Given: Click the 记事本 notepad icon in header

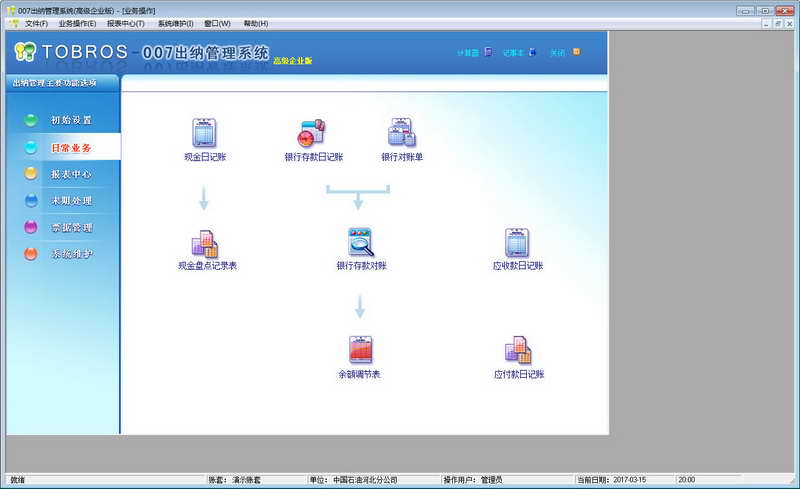Looking at the screenshot, I should pos(533,52).
